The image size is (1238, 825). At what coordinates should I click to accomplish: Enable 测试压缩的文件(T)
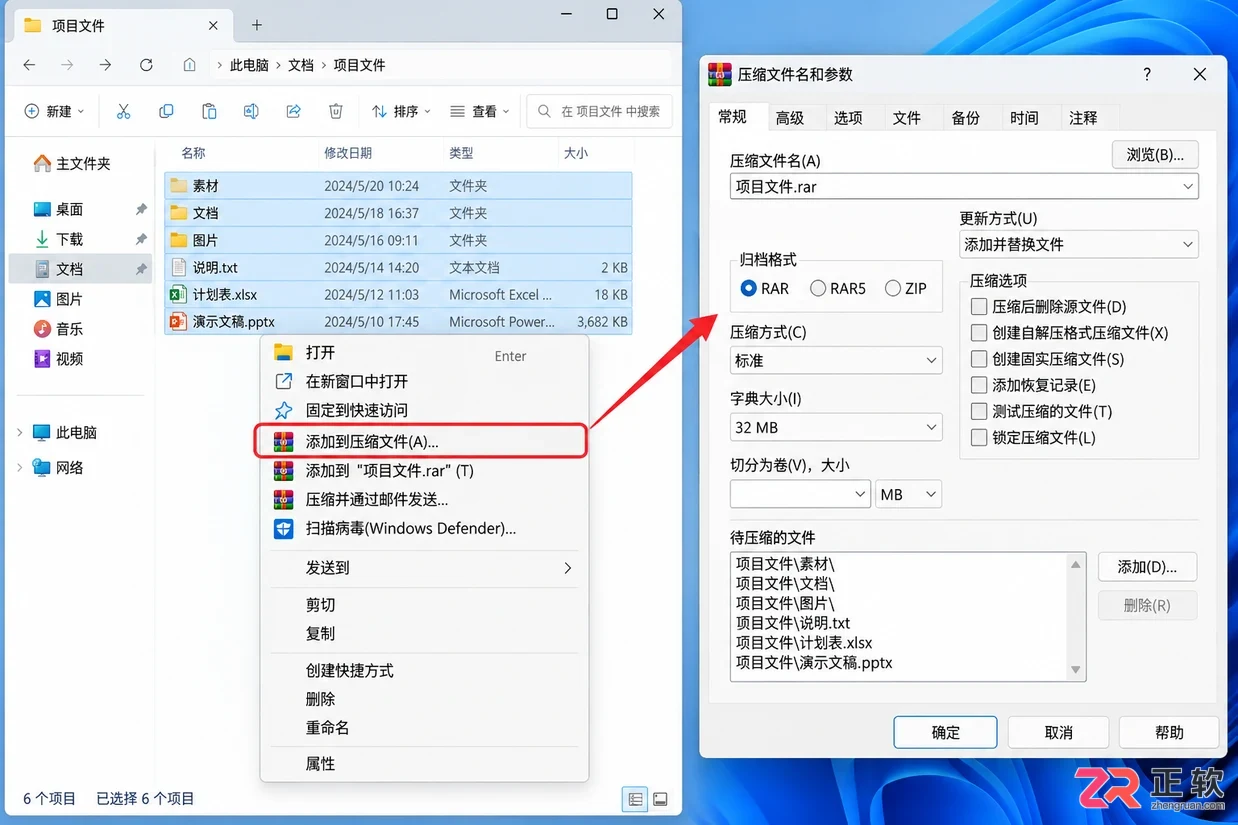pos(1042,411)
